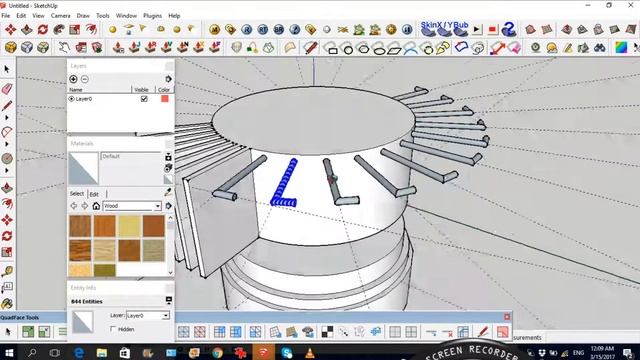Click the materials back arrow button
The image size is (640, 360).
[73, 206]
